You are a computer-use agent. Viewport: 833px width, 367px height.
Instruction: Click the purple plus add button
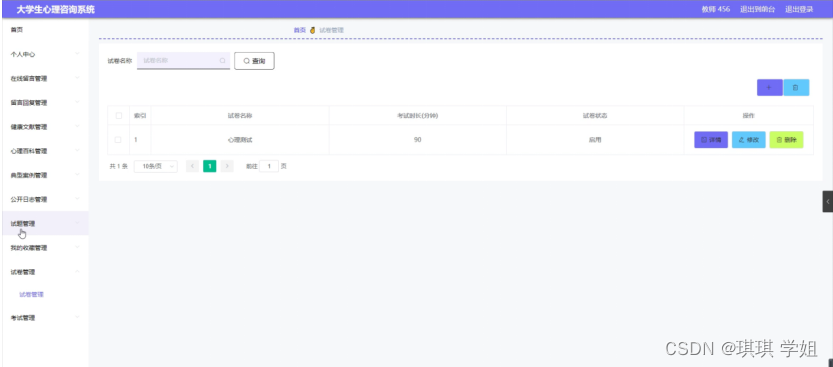769,88
